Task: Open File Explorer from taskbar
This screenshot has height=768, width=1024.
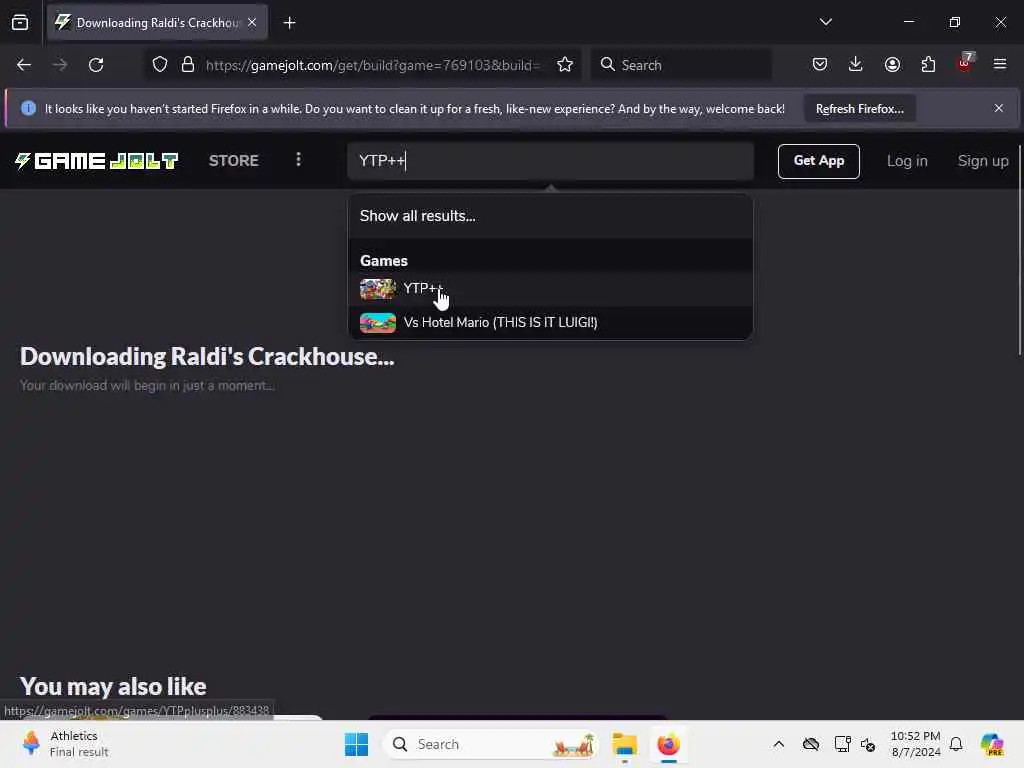Action: tap(624, 744)
